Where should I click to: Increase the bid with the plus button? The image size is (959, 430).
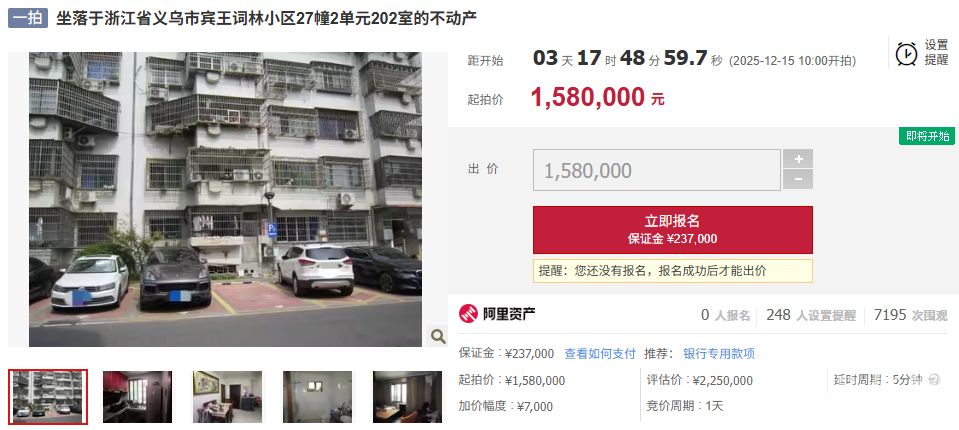(x=798, y=158)
